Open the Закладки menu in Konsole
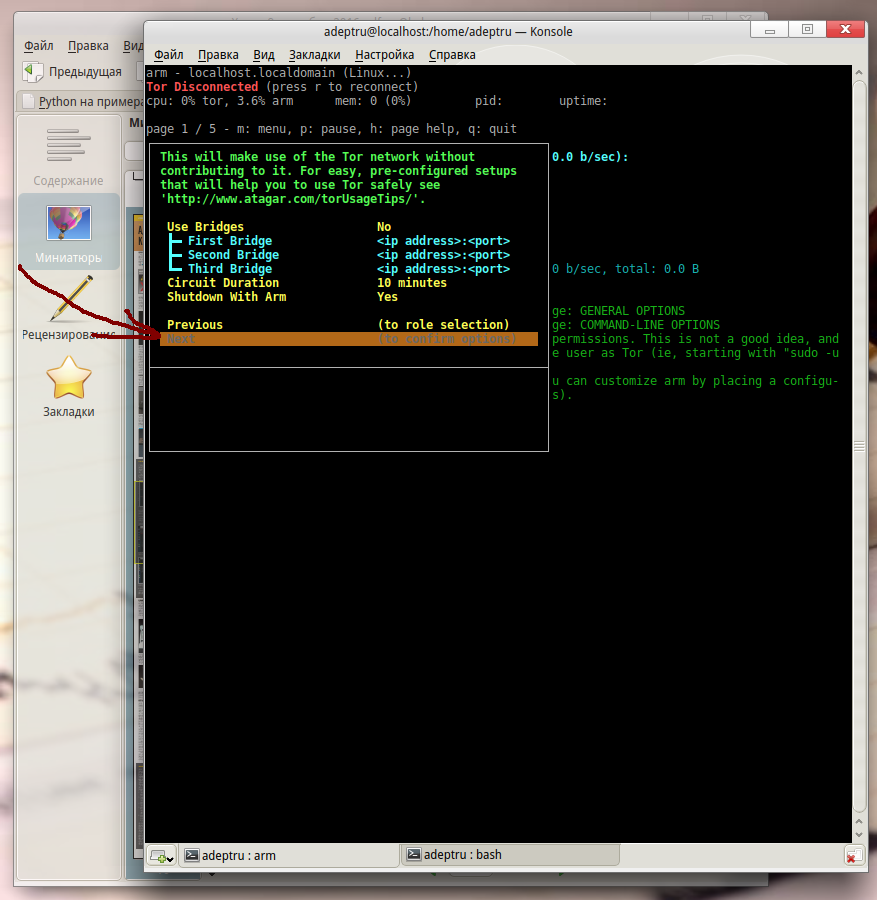Image resolution: width=877 pixels, height=900 pixels. coord(314,55)
